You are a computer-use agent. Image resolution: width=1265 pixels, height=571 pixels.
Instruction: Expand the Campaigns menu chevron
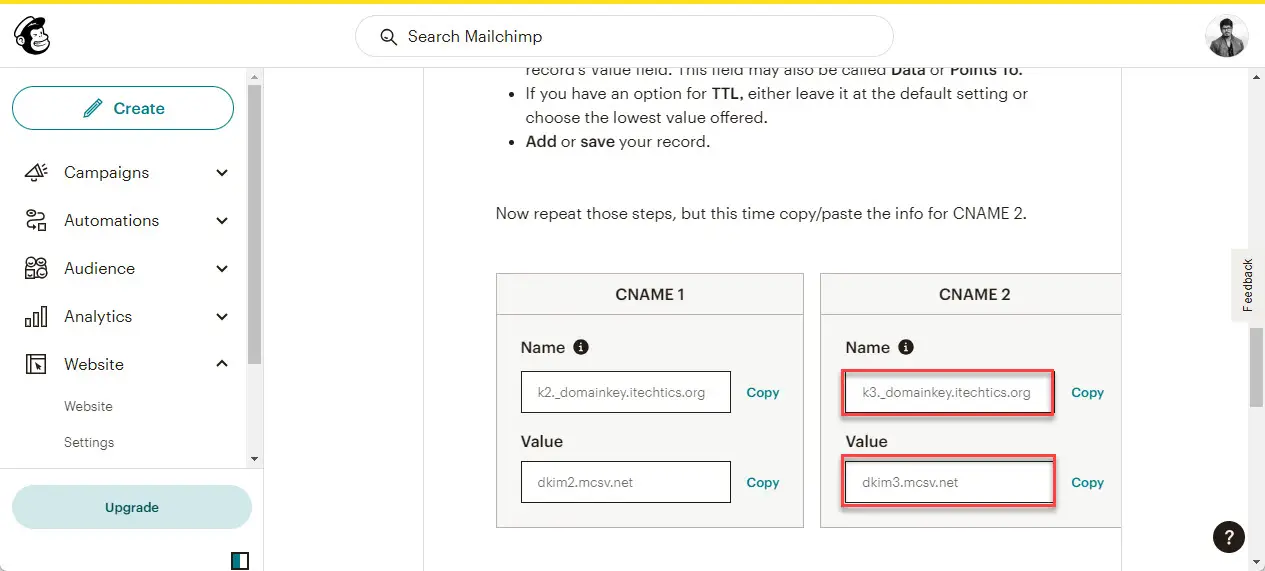click(222, 172)
